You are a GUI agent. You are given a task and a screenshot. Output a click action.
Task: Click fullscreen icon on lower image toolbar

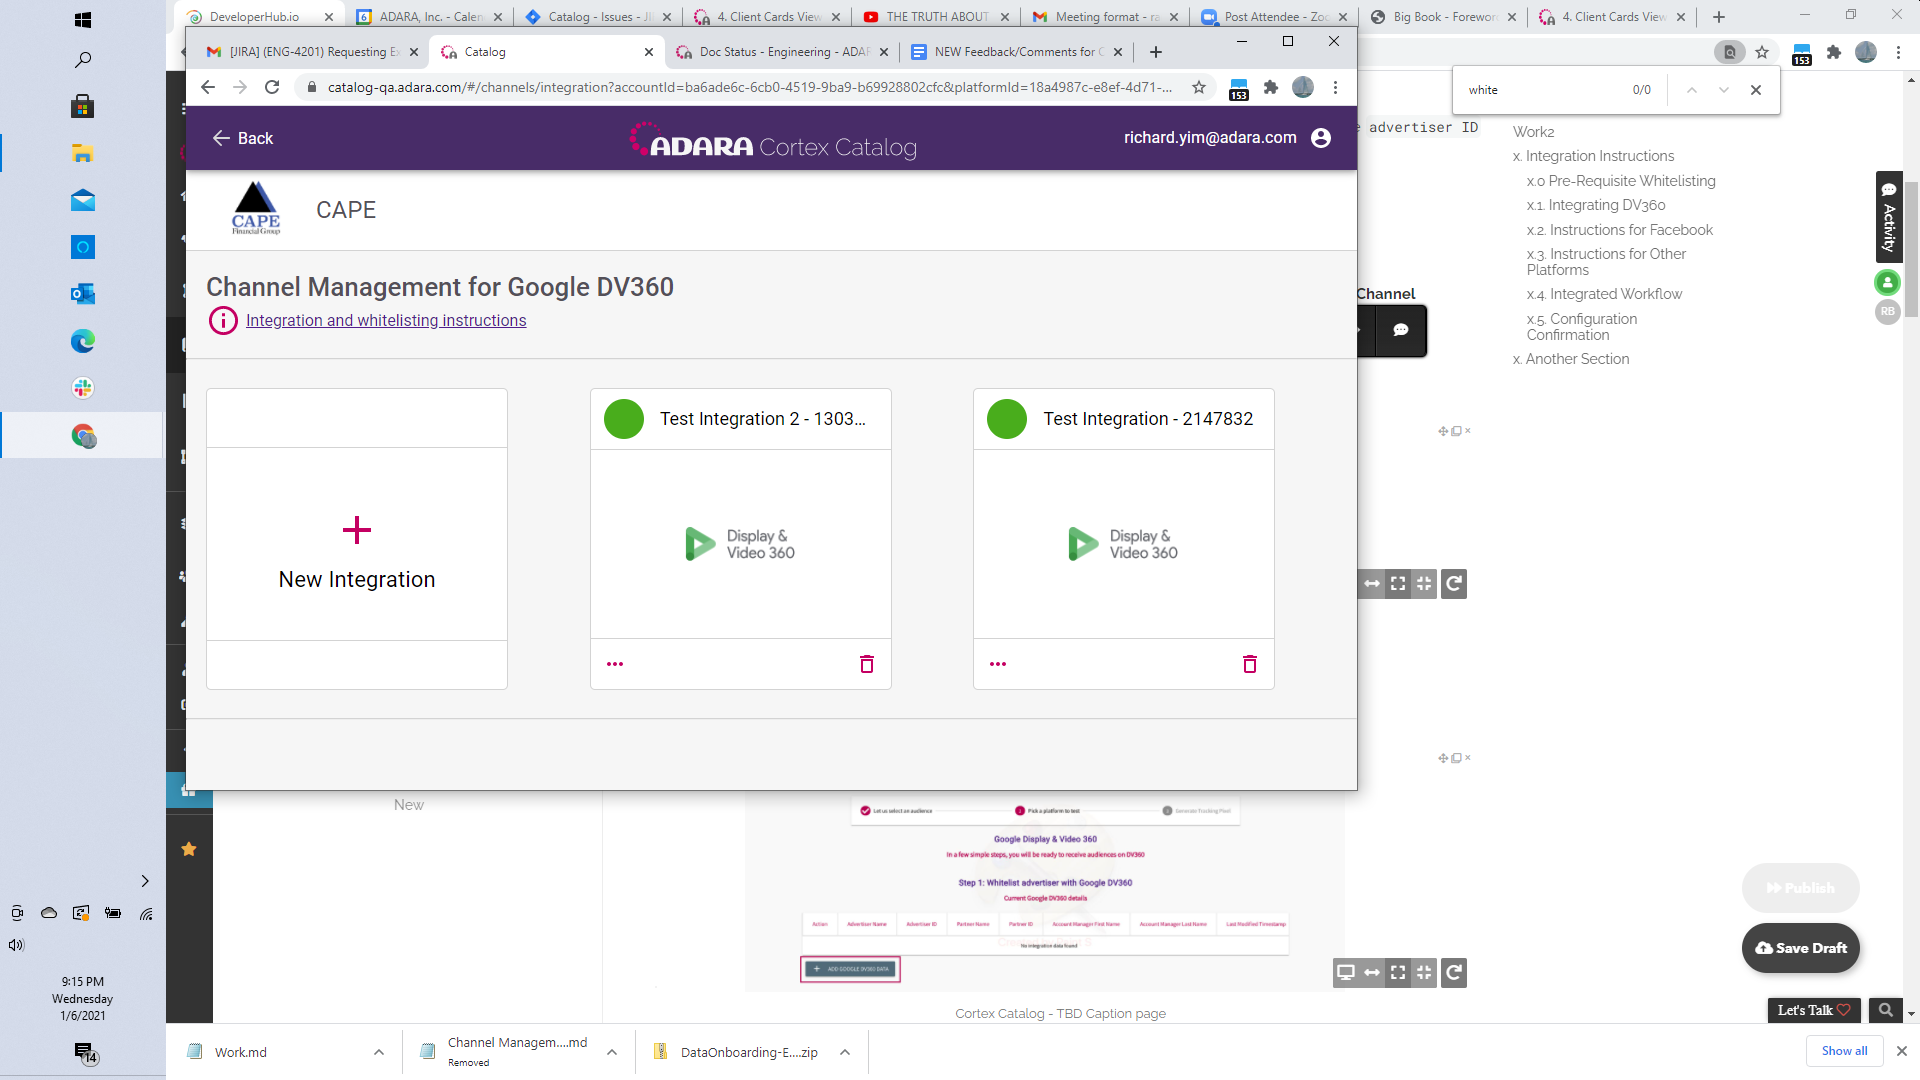pos(1398,973)
